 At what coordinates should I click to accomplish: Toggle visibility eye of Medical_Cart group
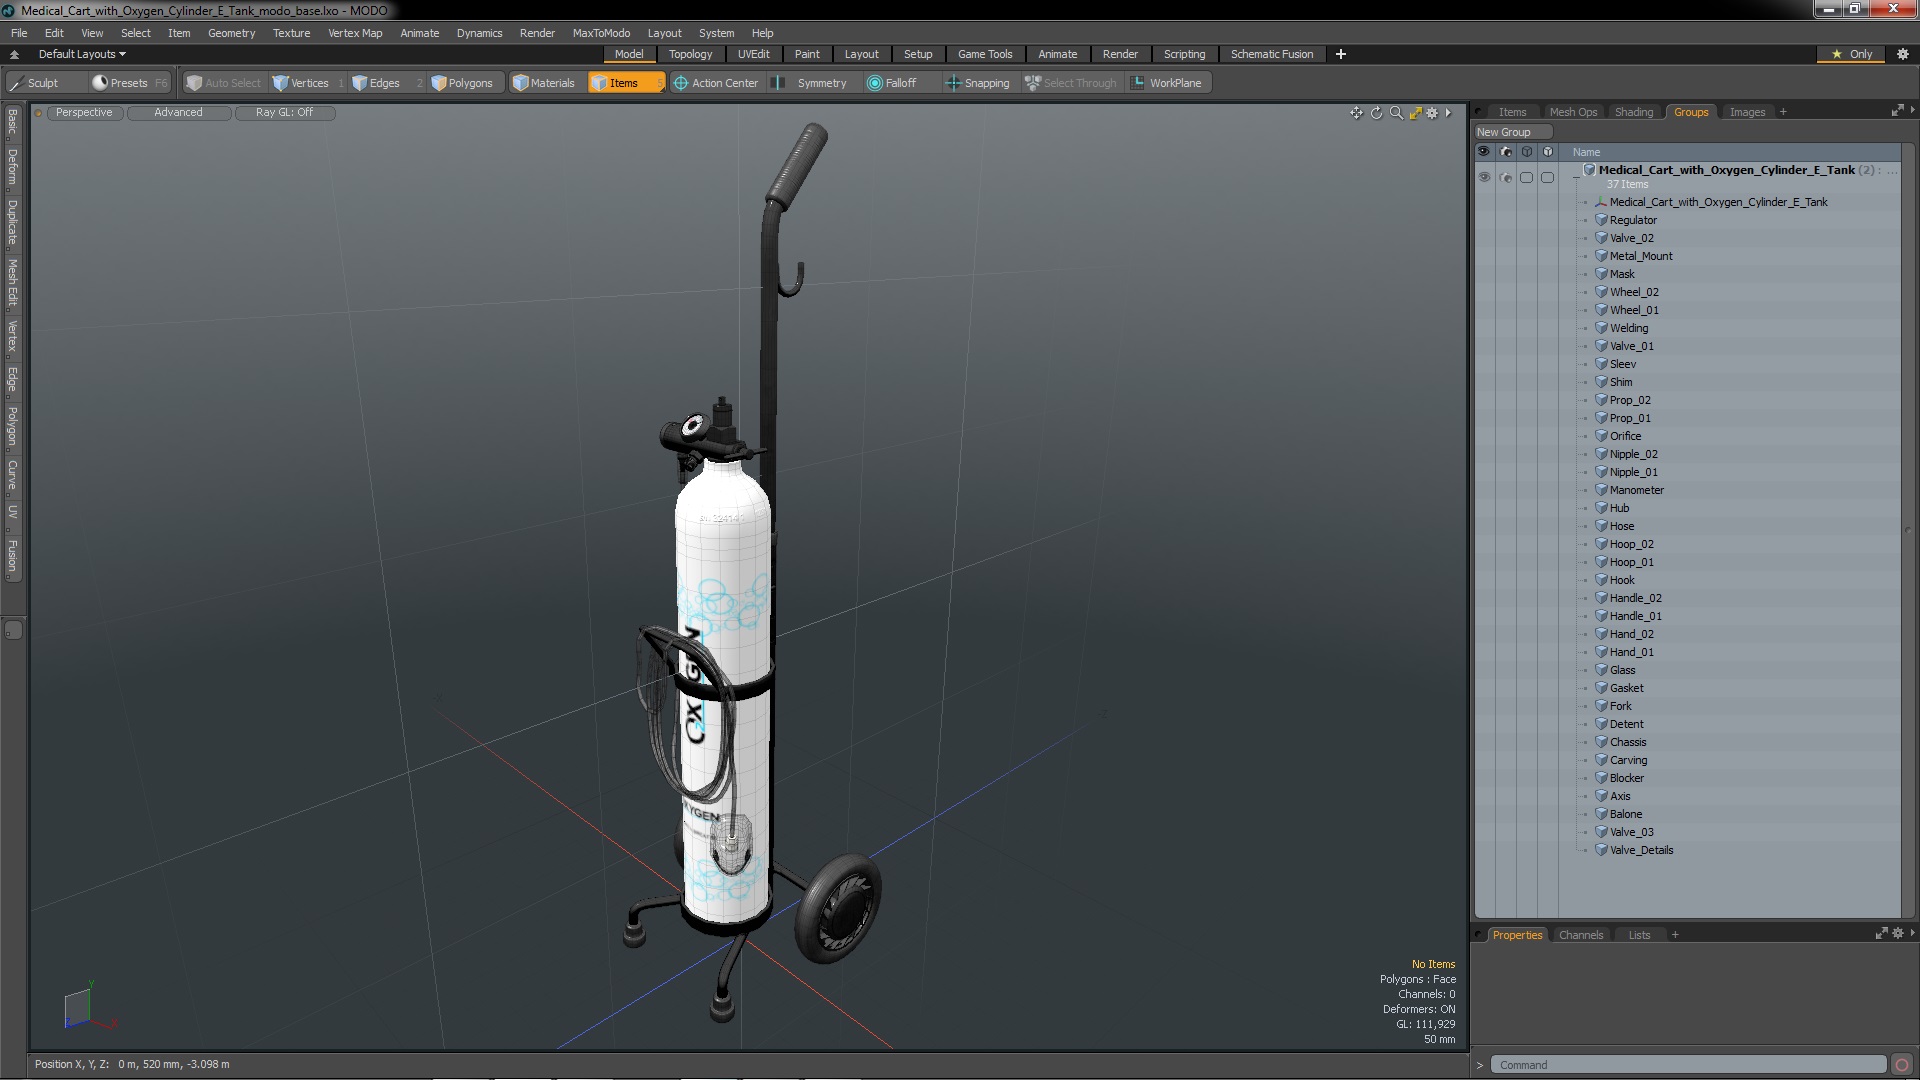coord(1484,177)
